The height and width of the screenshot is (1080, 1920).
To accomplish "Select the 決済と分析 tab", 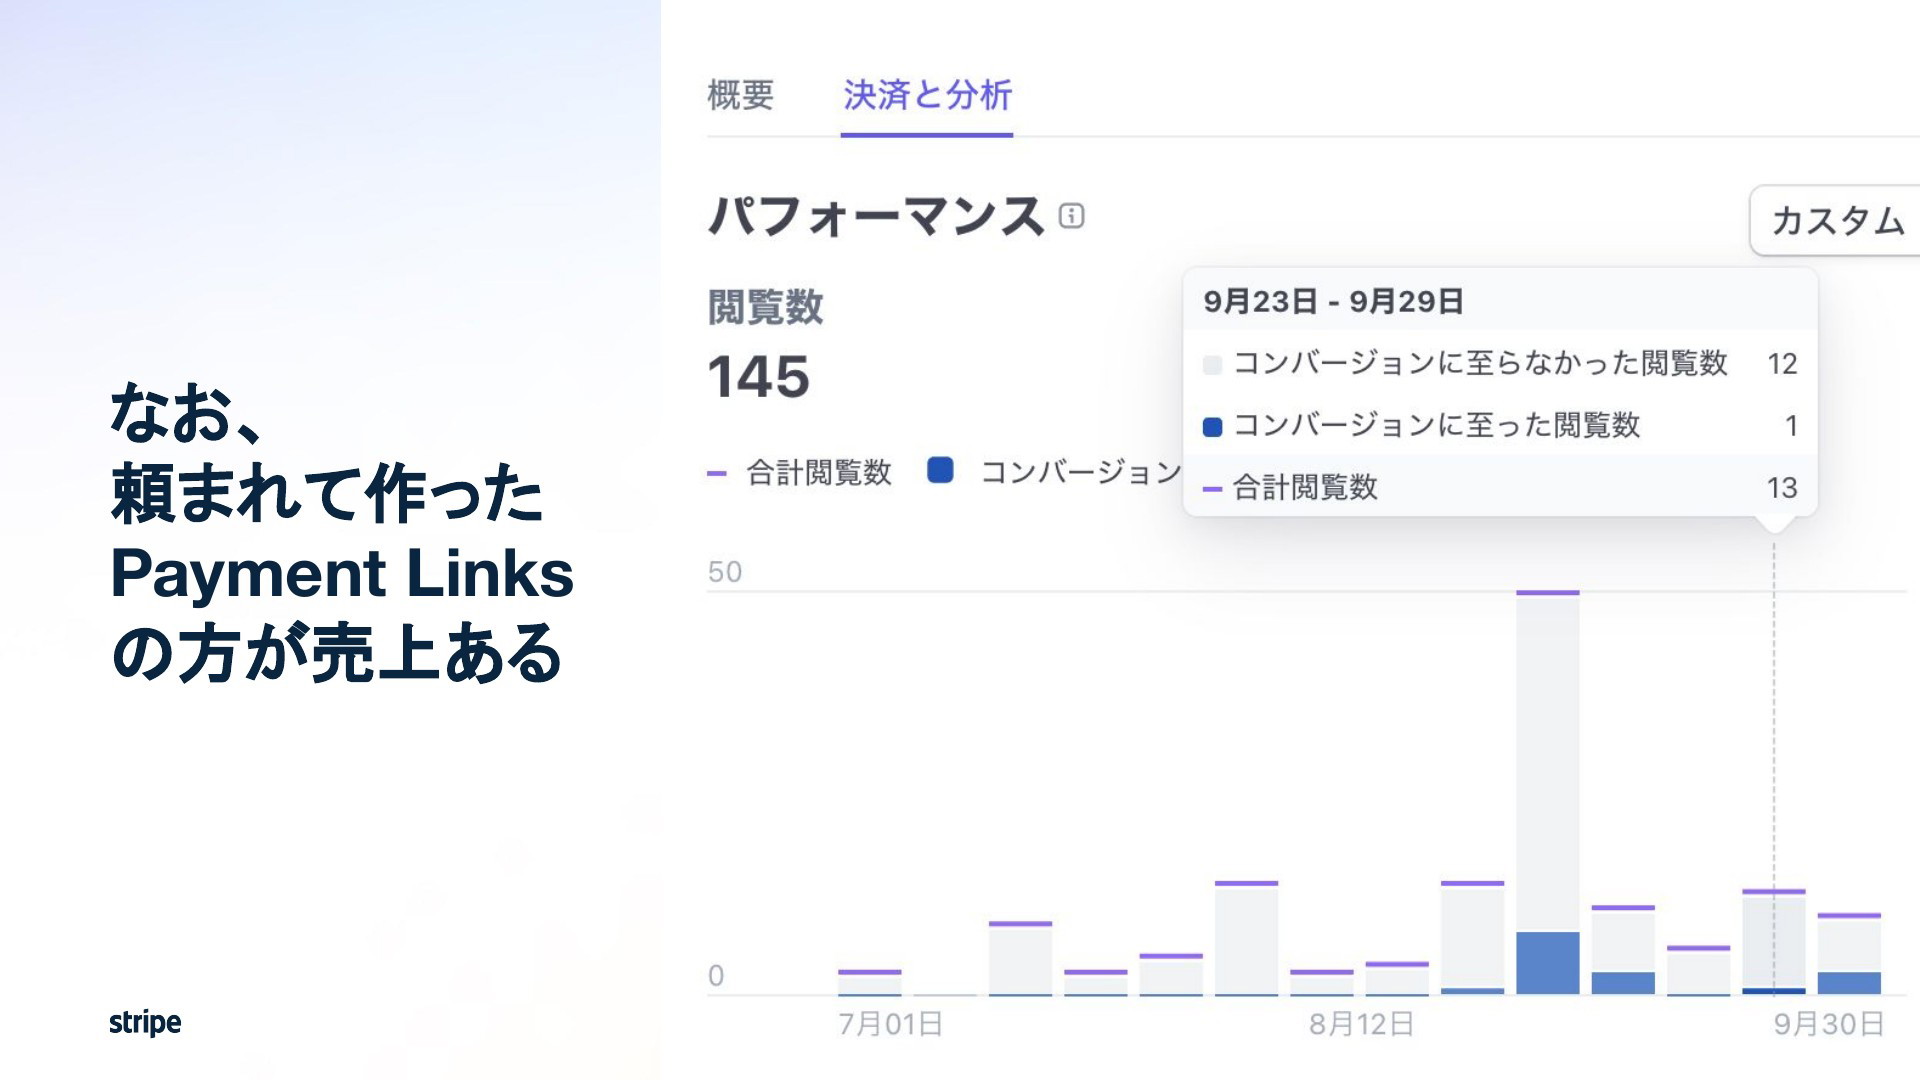I will pyautogui.click(x=927, y=95).
